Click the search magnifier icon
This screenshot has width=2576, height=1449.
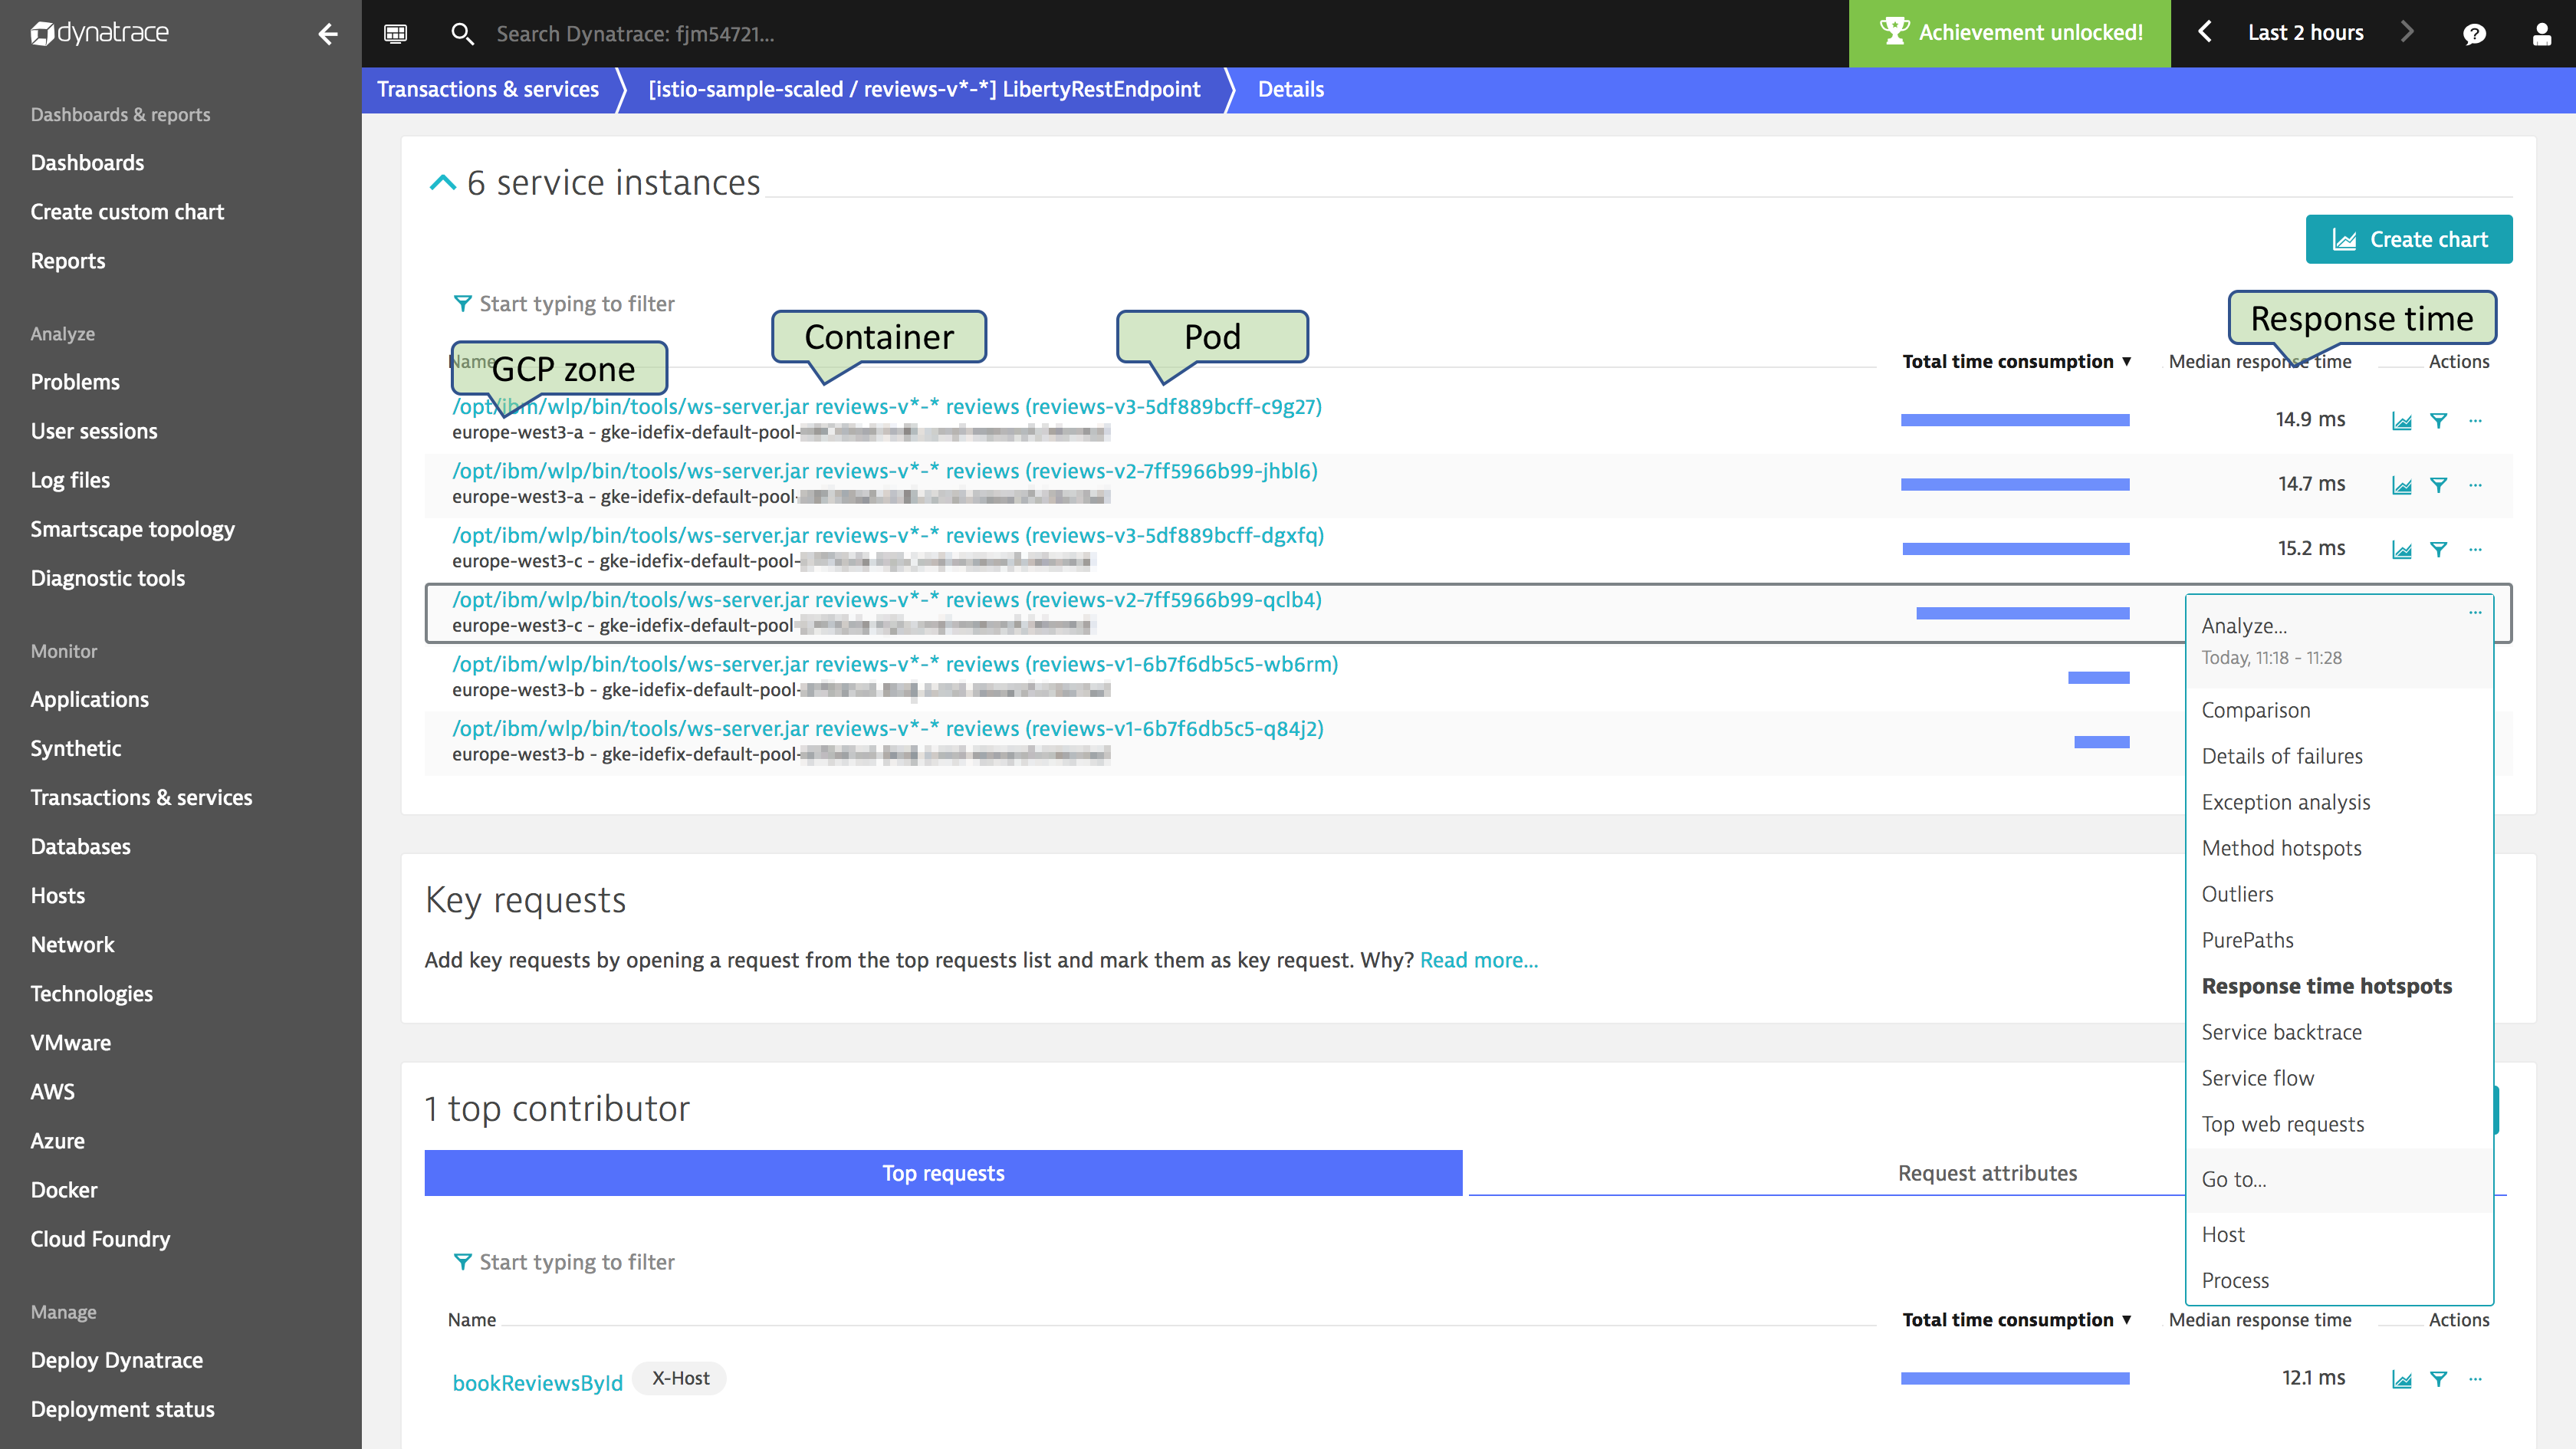click(461, 34)
